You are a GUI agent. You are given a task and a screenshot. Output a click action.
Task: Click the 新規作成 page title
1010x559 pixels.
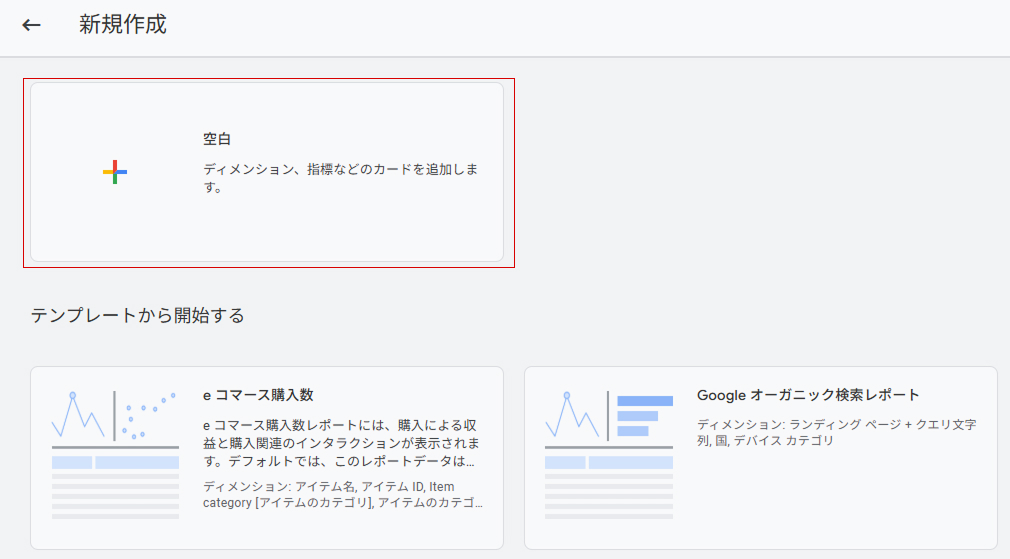[123, 25]
